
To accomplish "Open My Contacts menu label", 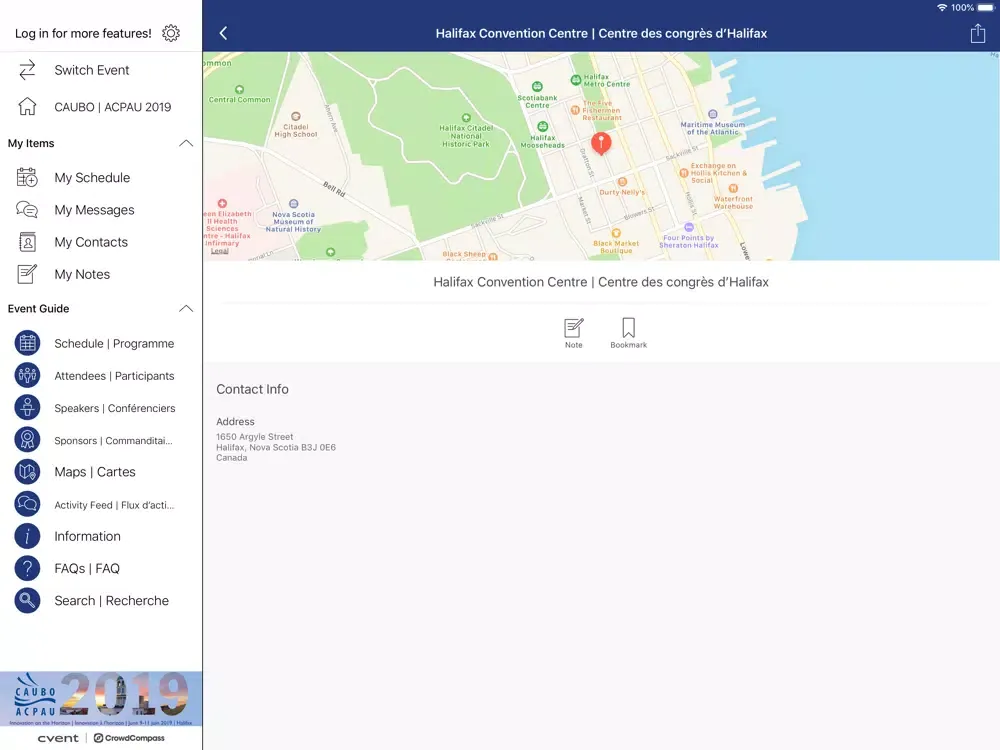I will [91, 242].
